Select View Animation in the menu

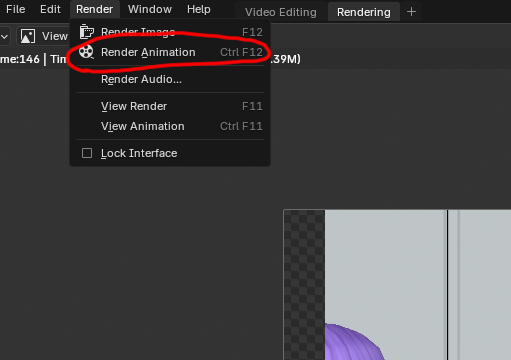[x=170, y=126]
